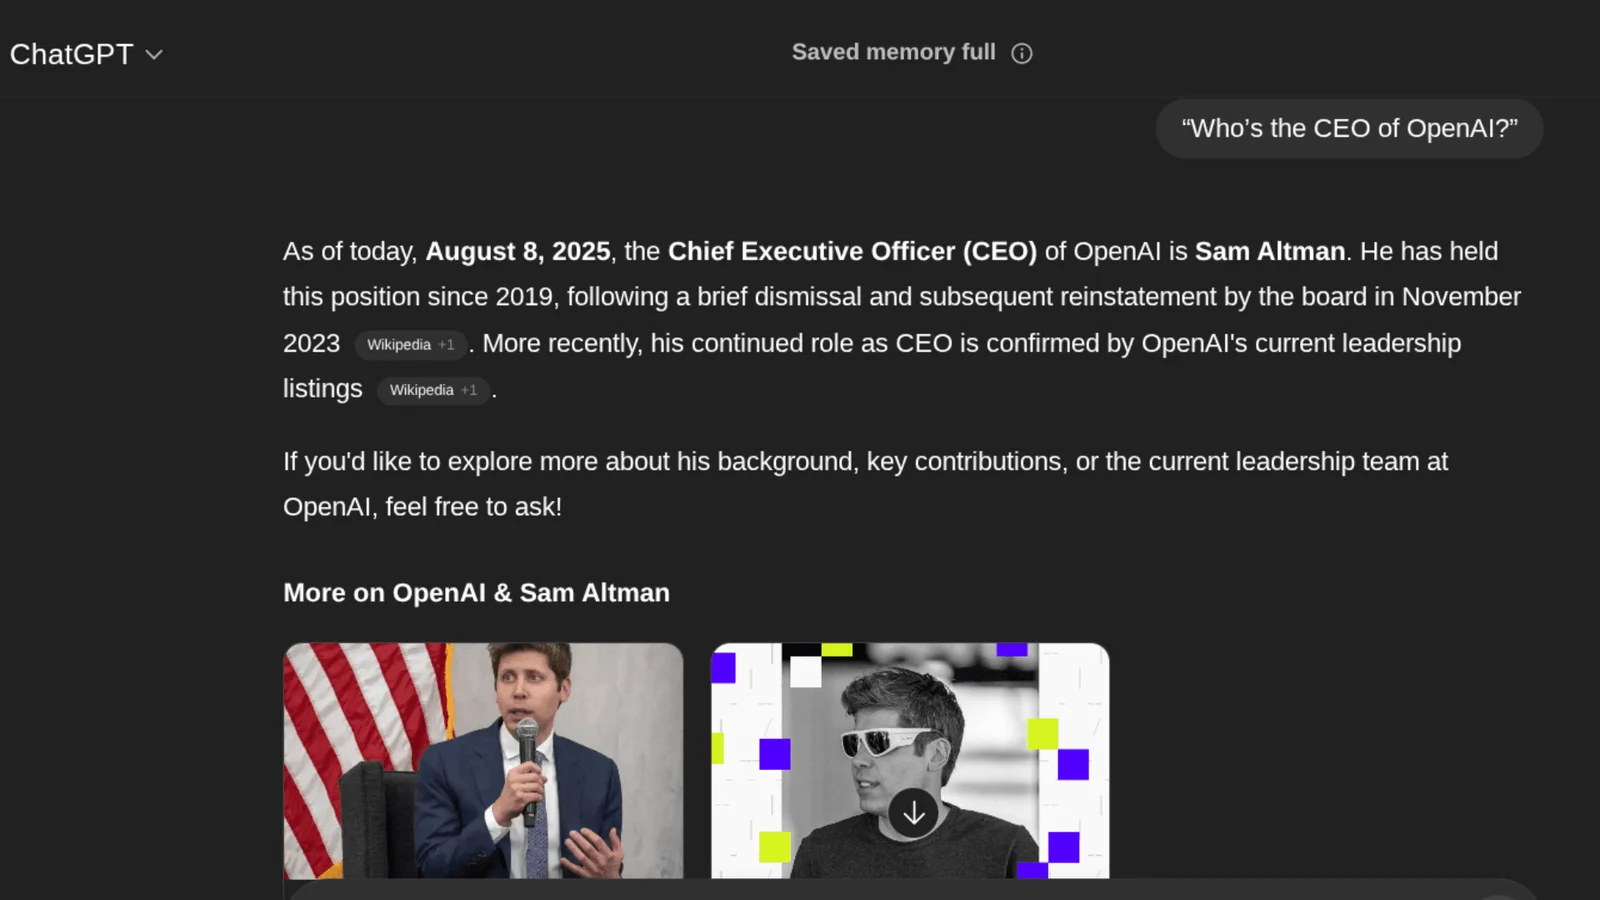Click the user's question message bubble
The width and height of the screenshot is (1600, 900).
[x=1349, y=128]
